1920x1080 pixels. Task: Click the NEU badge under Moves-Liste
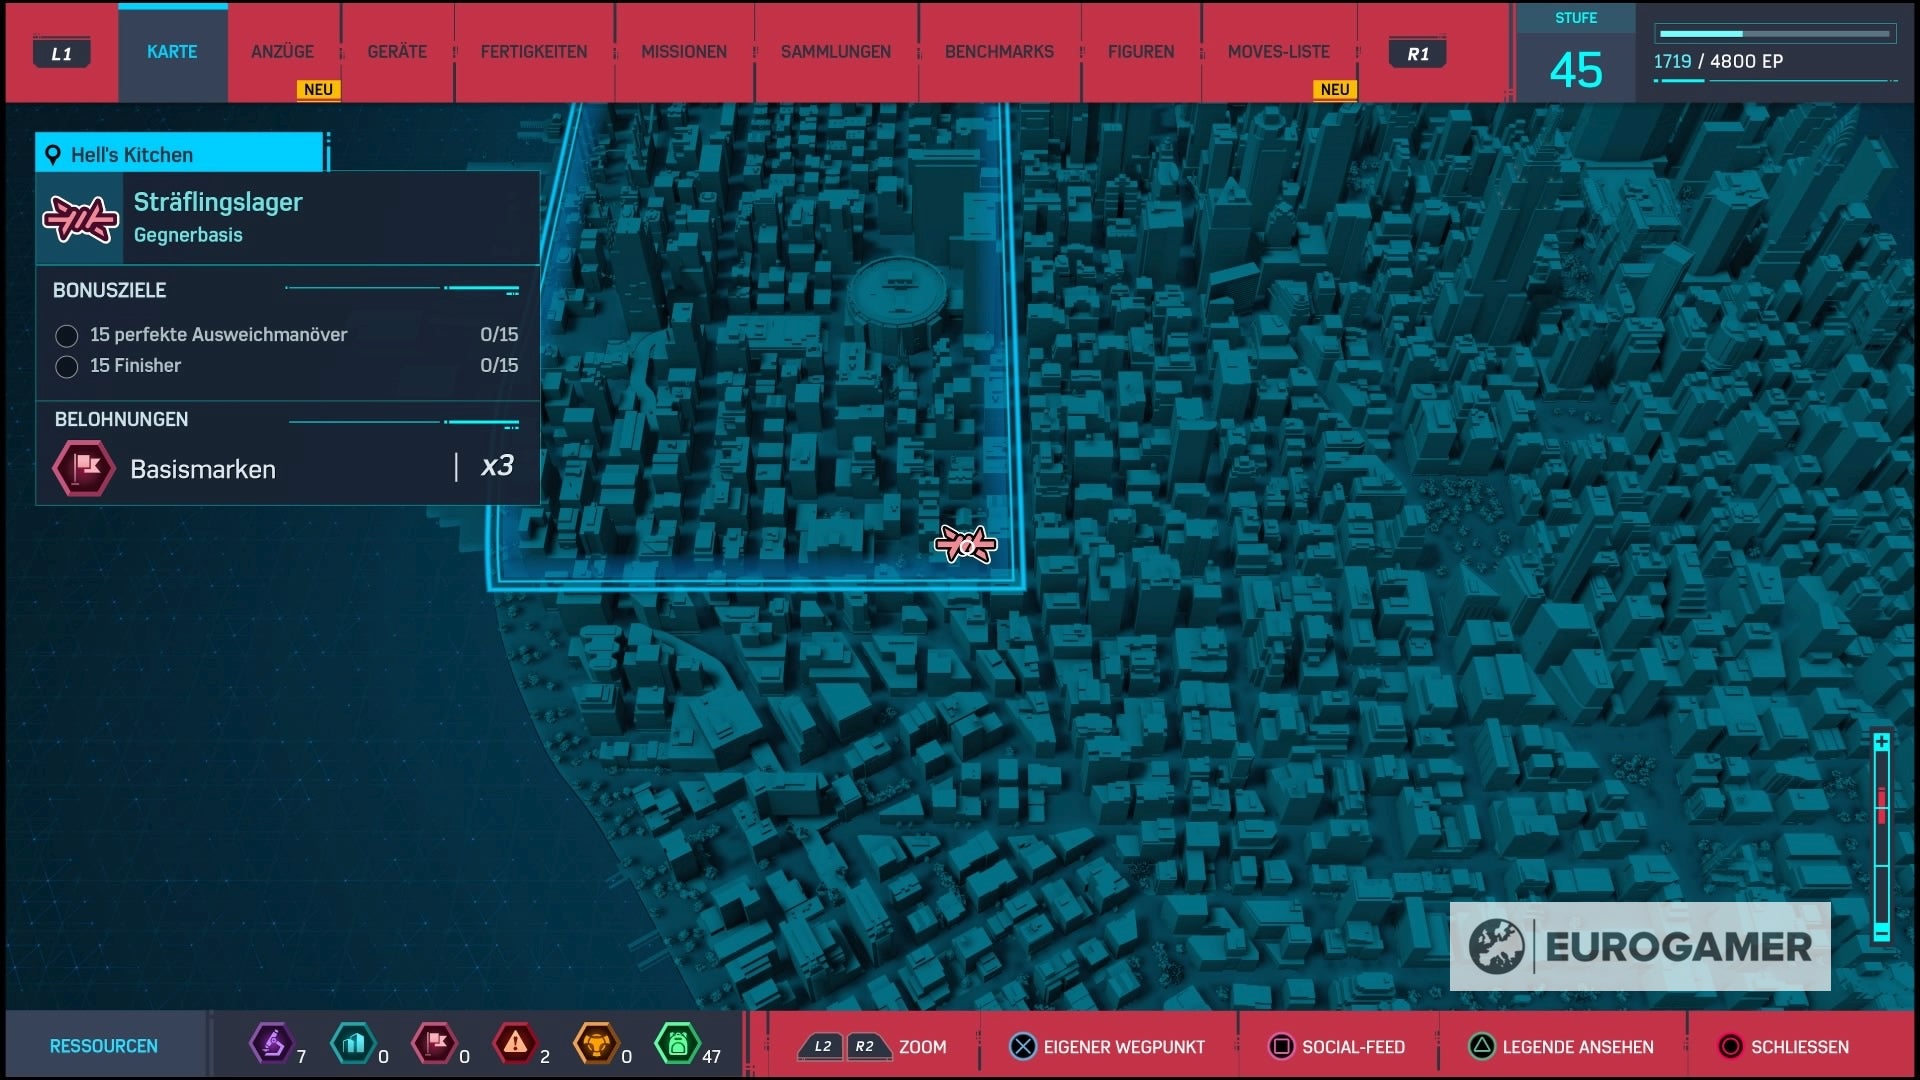click(1334, 89)
